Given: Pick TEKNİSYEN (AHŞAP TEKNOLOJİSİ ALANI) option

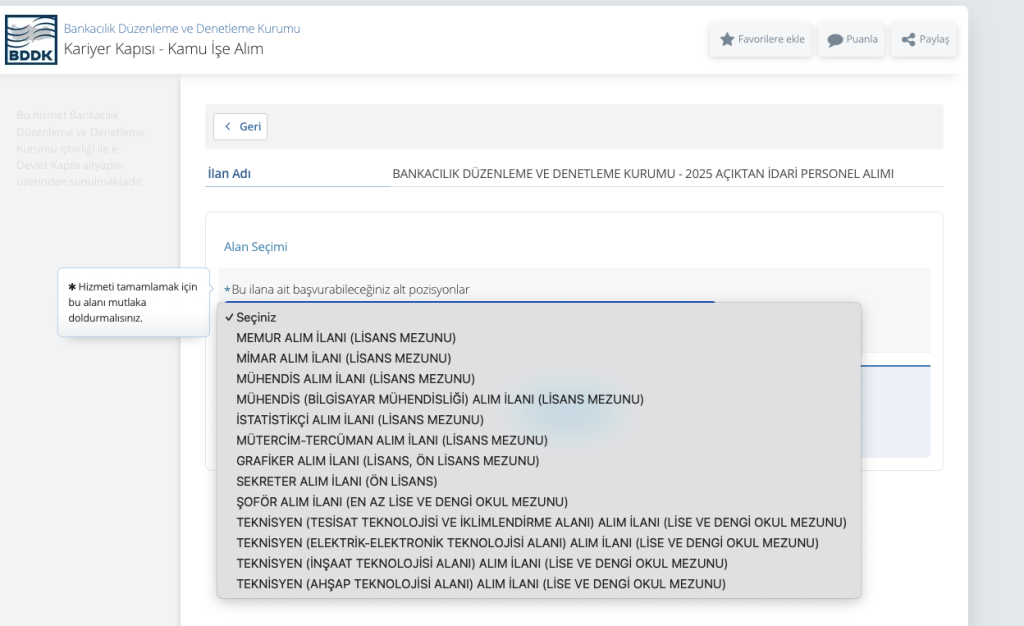Looking at the screenshot, I should pos(480,584).
